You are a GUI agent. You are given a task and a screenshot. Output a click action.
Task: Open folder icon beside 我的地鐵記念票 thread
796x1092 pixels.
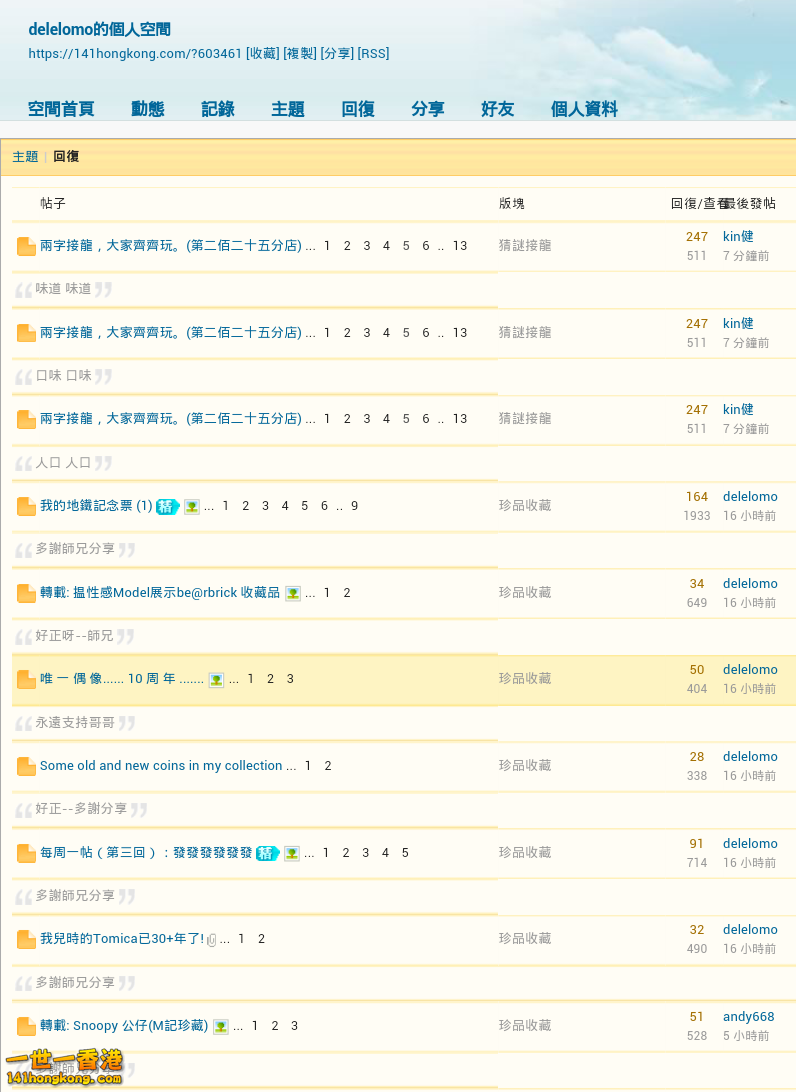[26, 506]
